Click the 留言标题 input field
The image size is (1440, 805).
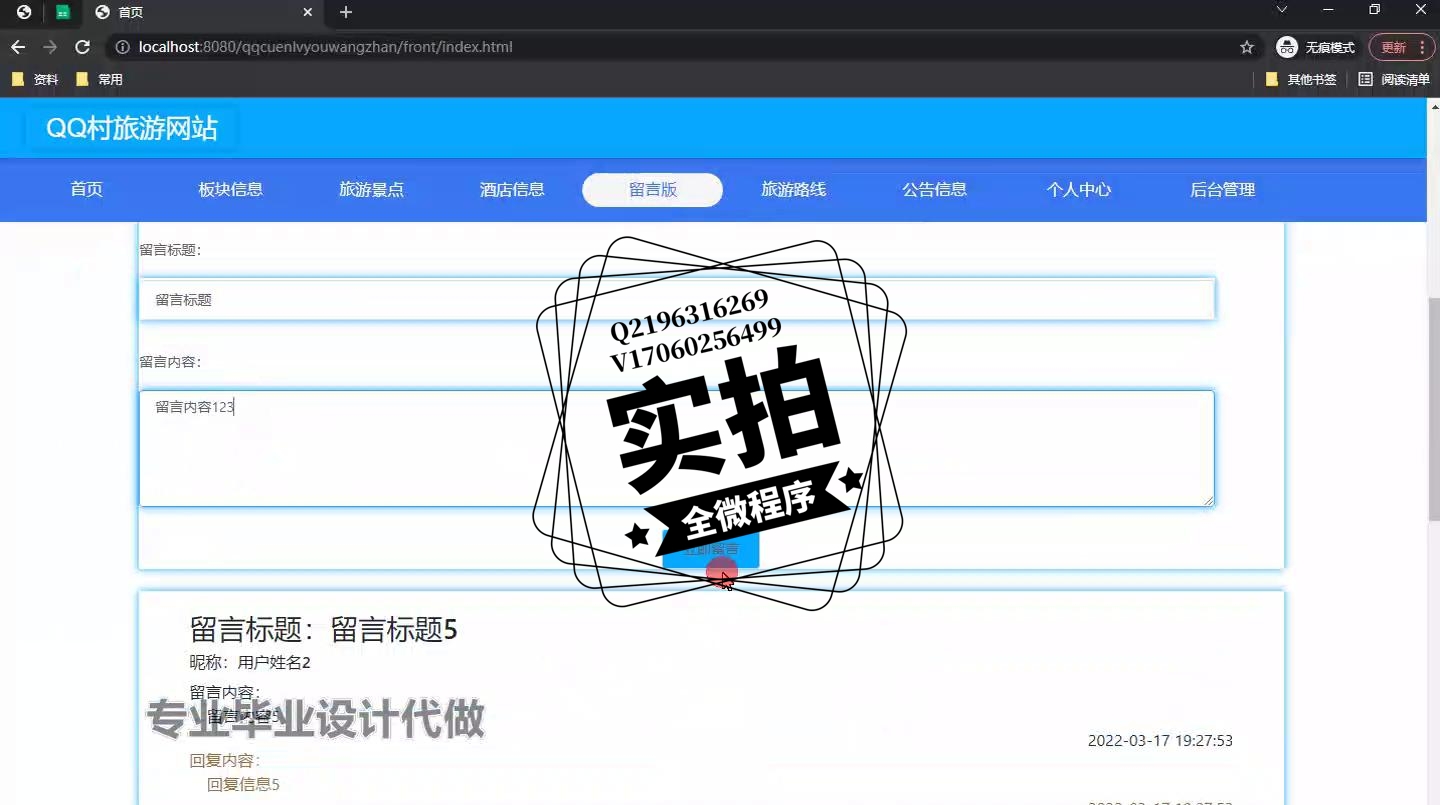click(677, 299)
